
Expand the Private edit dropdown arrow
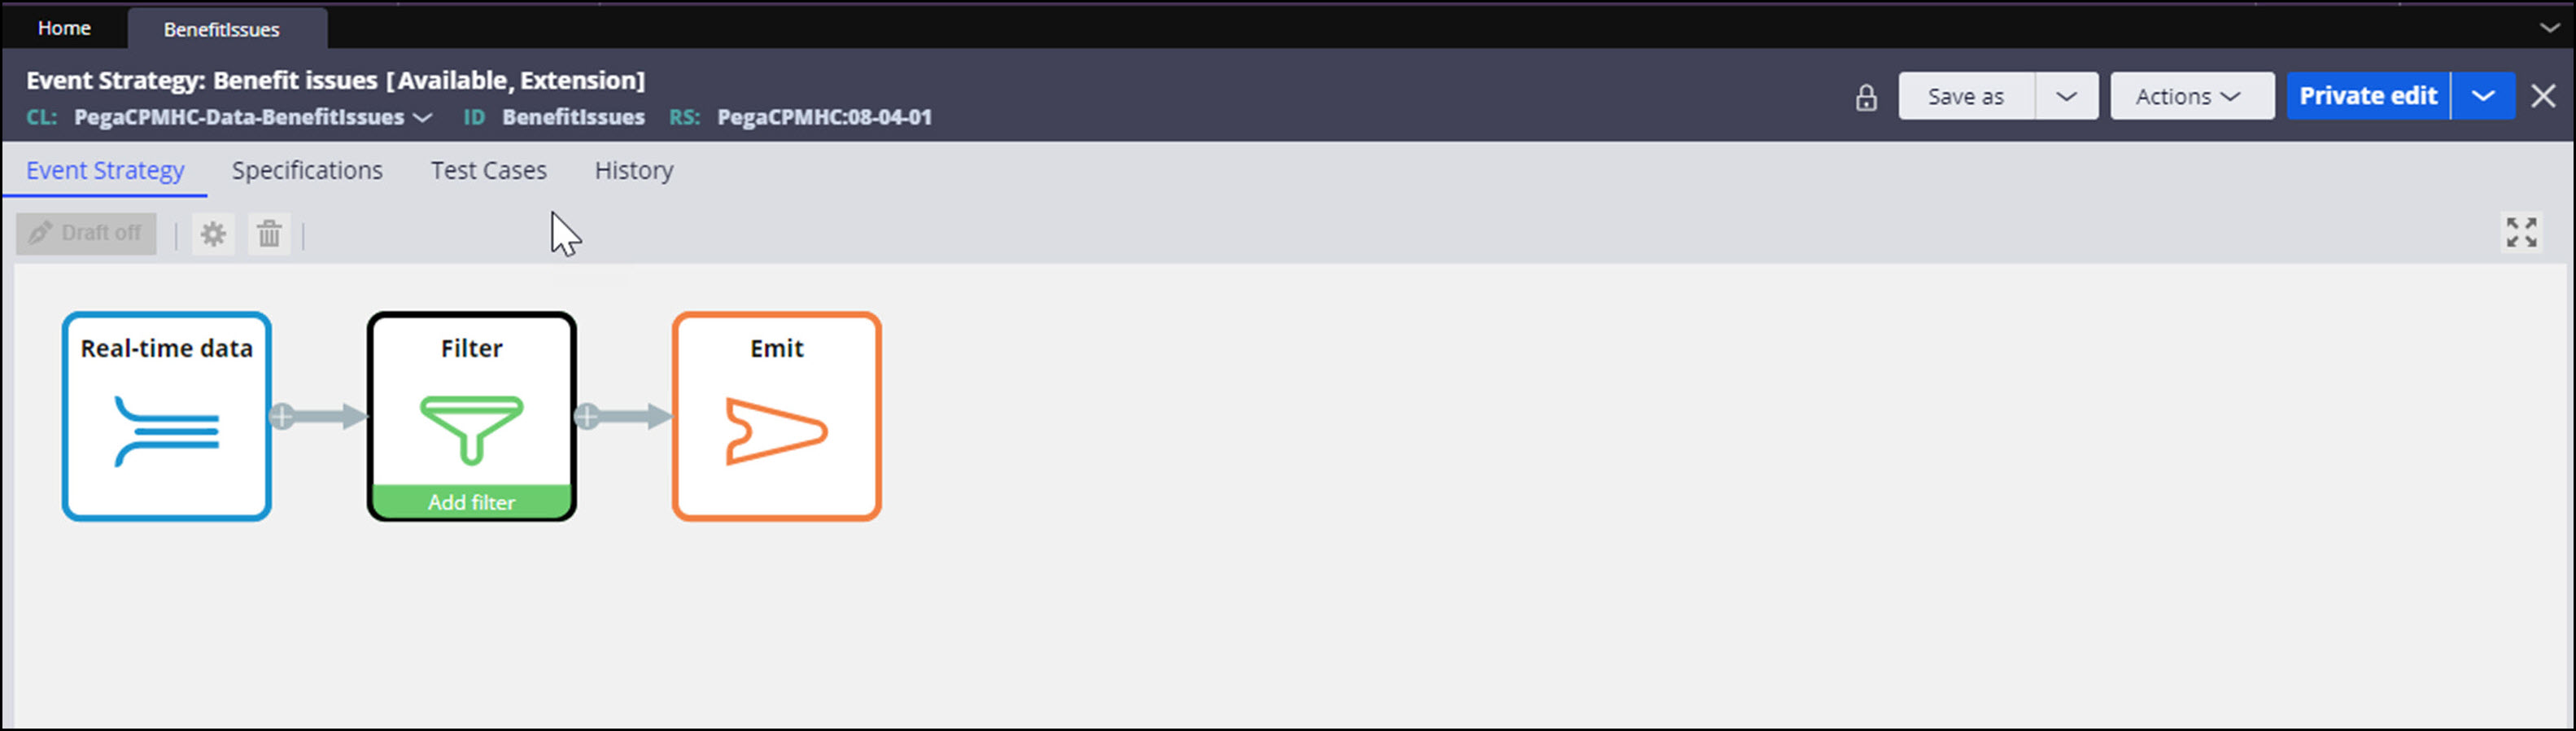pos(2482,97)
